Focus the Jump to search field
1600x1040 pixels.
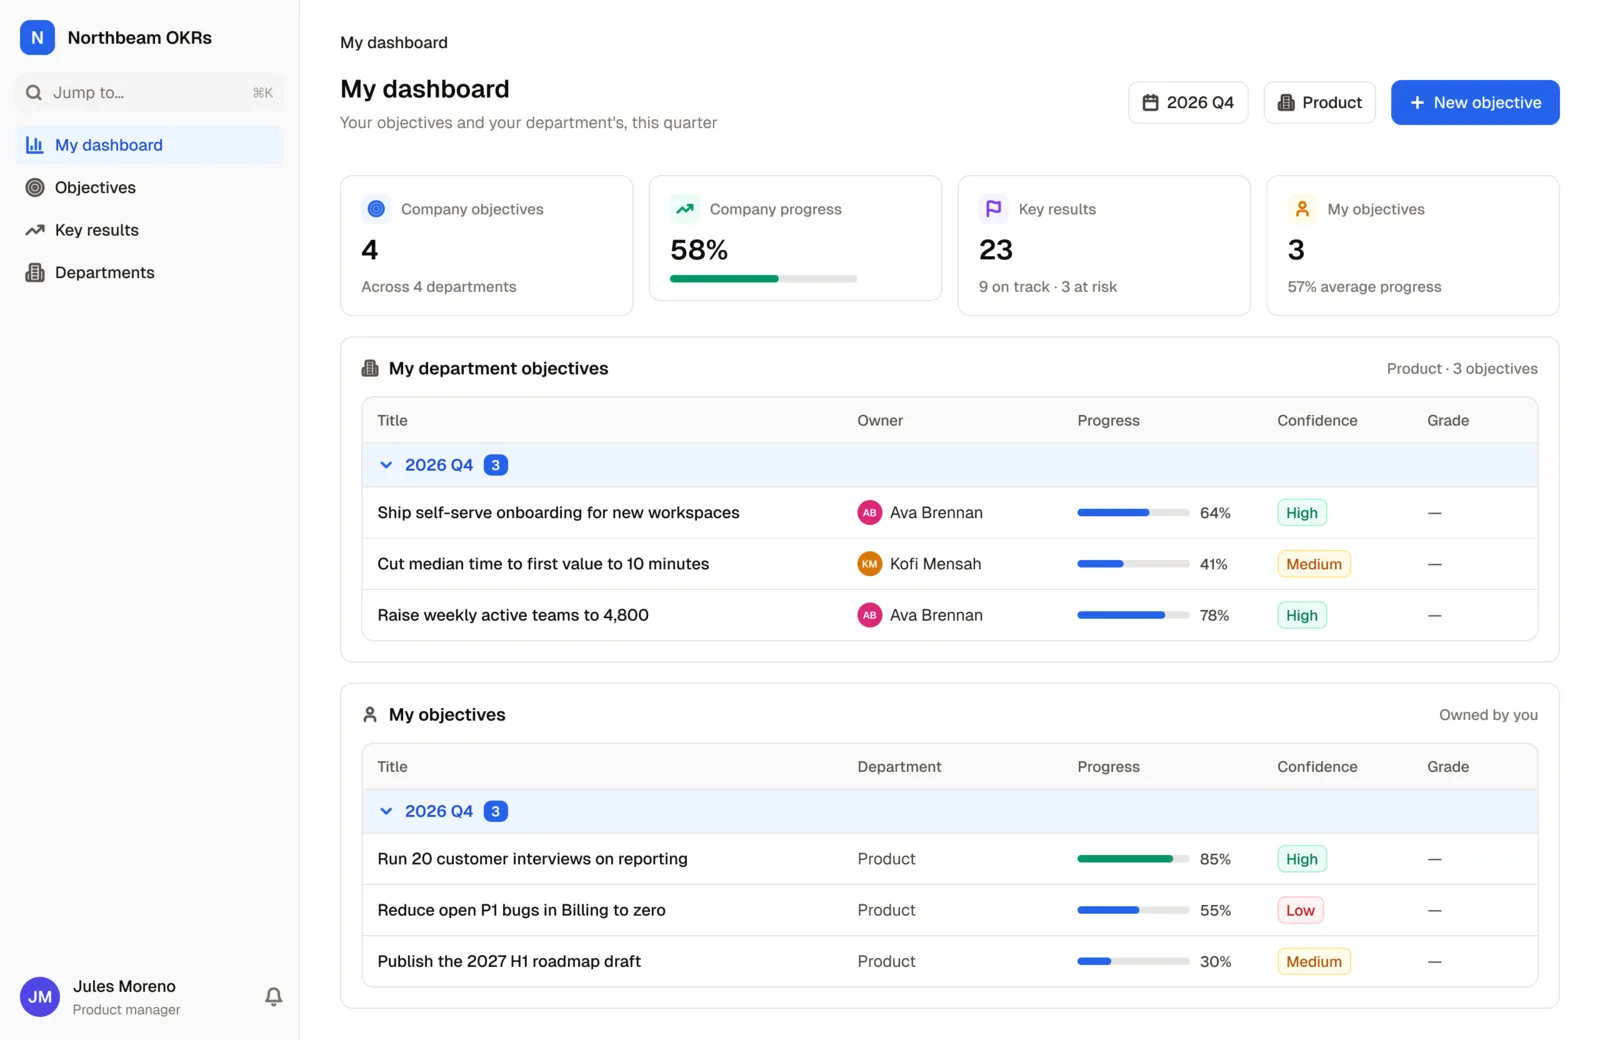pos(150,93)
